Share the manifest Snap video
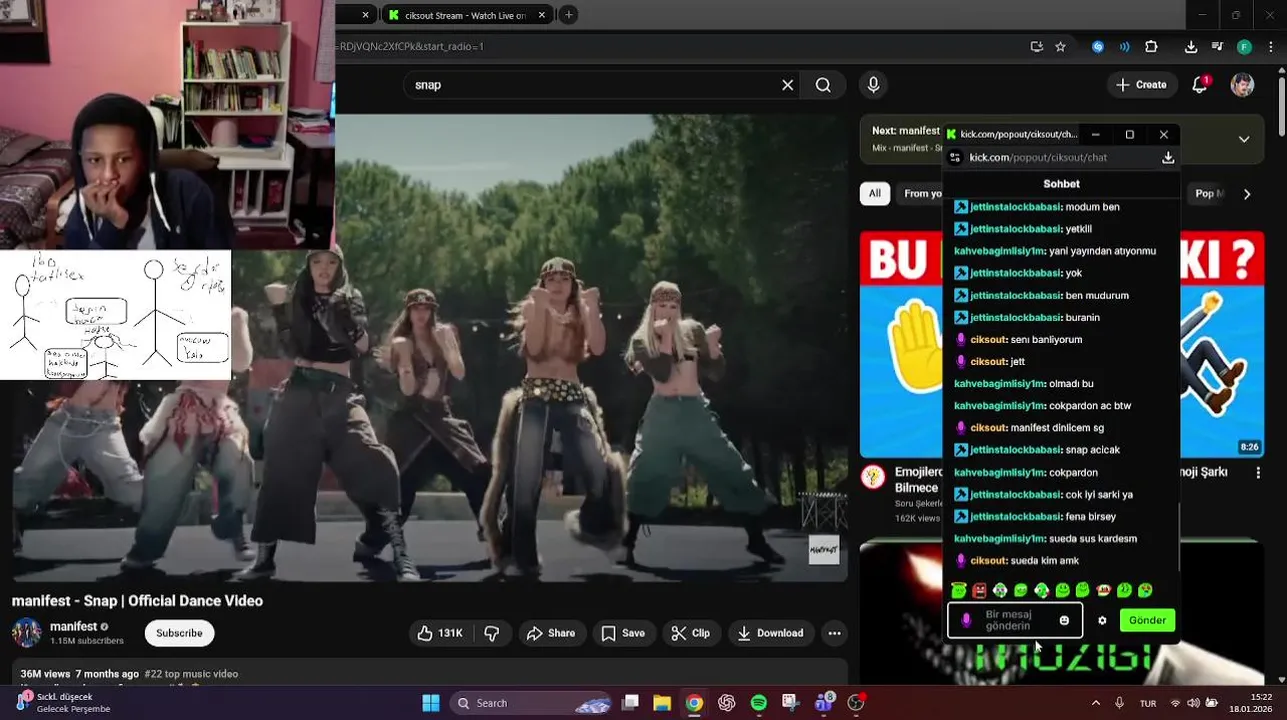The image size is (1287, 720). (x=551, y=633)
